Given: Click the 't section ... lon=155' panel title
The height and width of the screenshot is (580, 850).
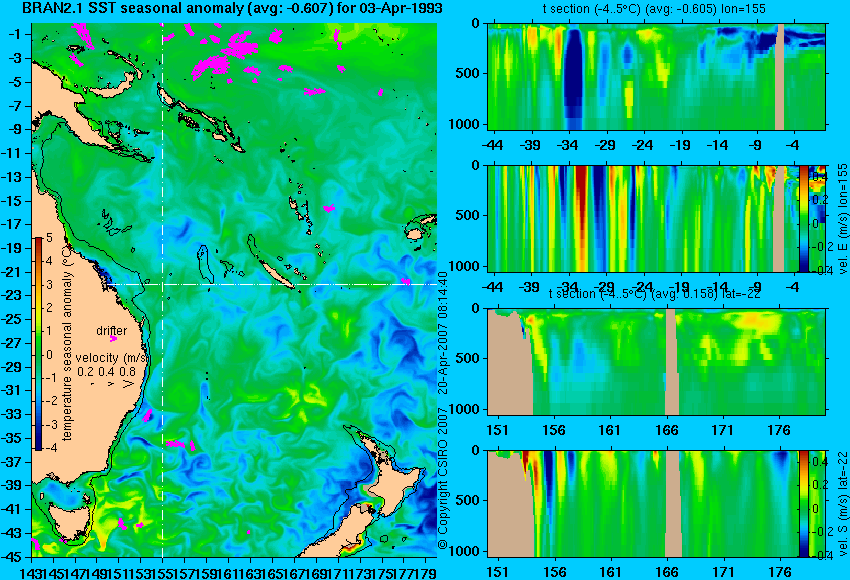Looking at the screenshot, I should (654, 9).
